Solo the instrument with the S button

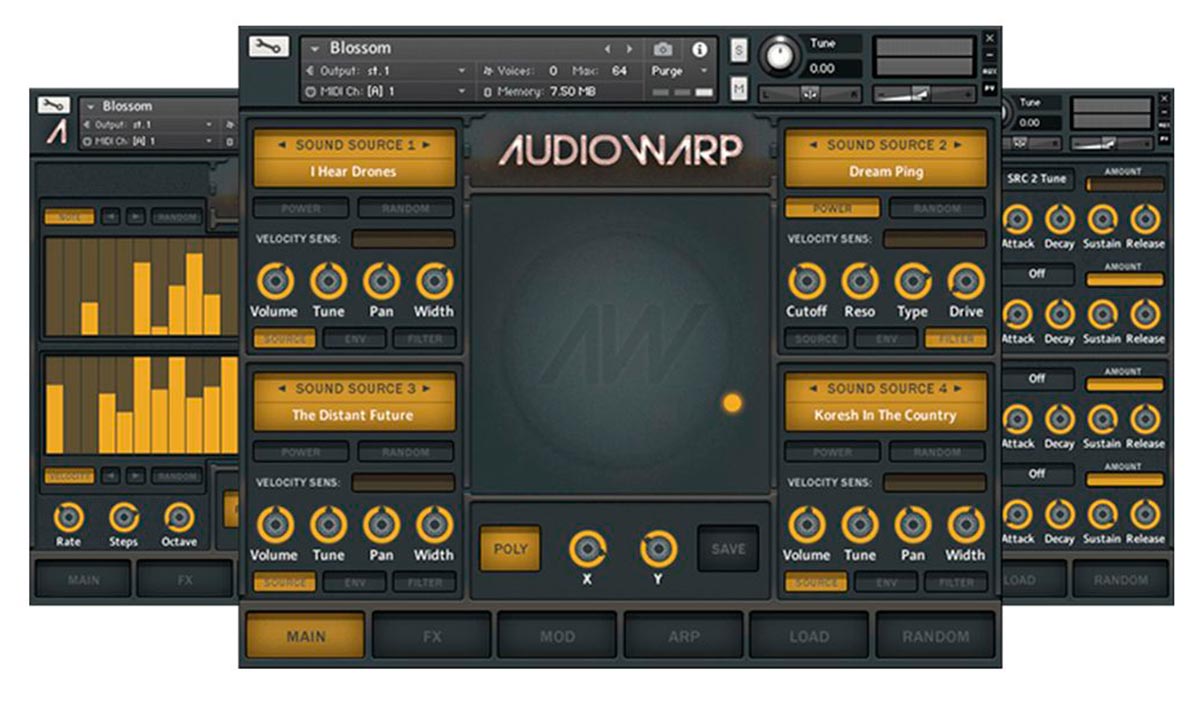pos(739,50)
